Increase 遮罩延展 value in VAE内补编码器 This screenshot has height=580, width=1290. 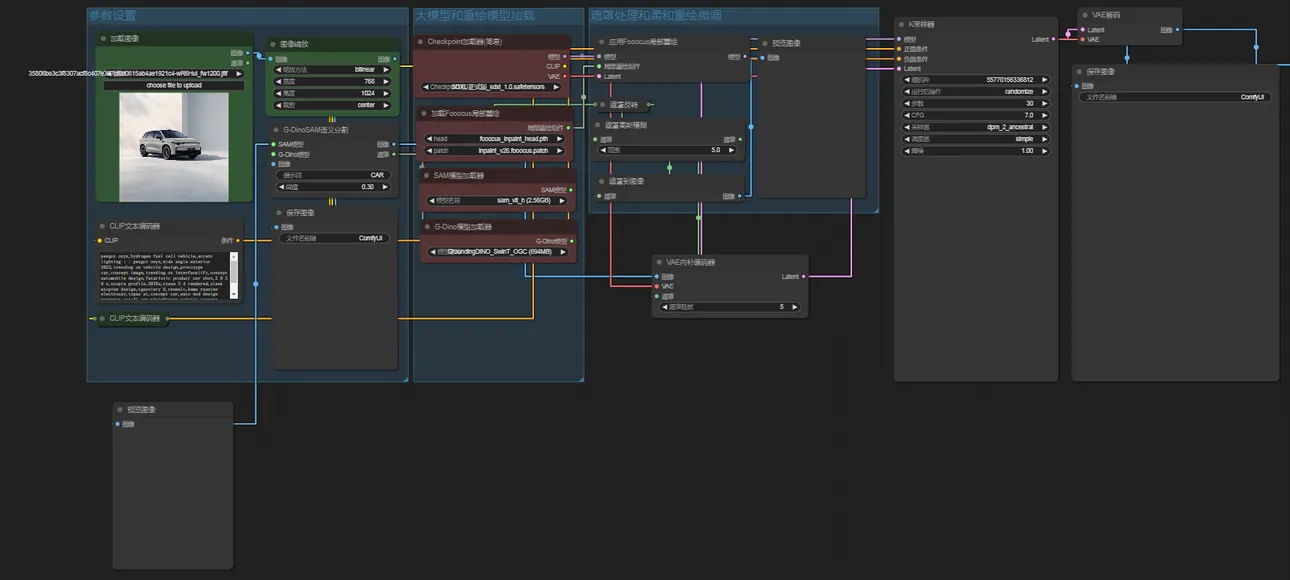point(799,307)
